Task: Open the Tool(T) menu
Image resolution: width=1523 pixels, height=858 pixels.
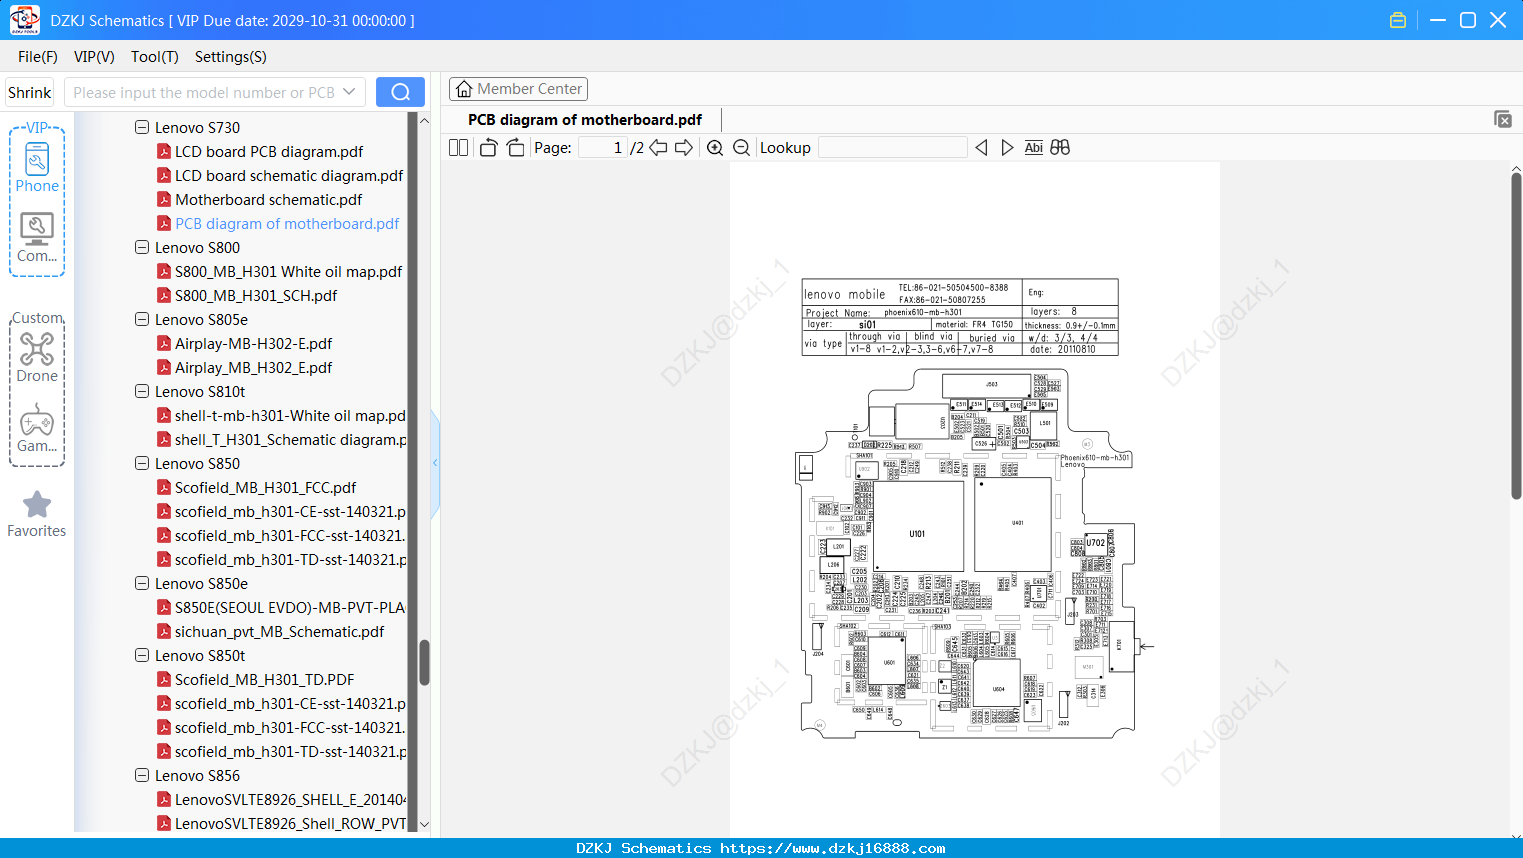Action: [x=155, y=57]
